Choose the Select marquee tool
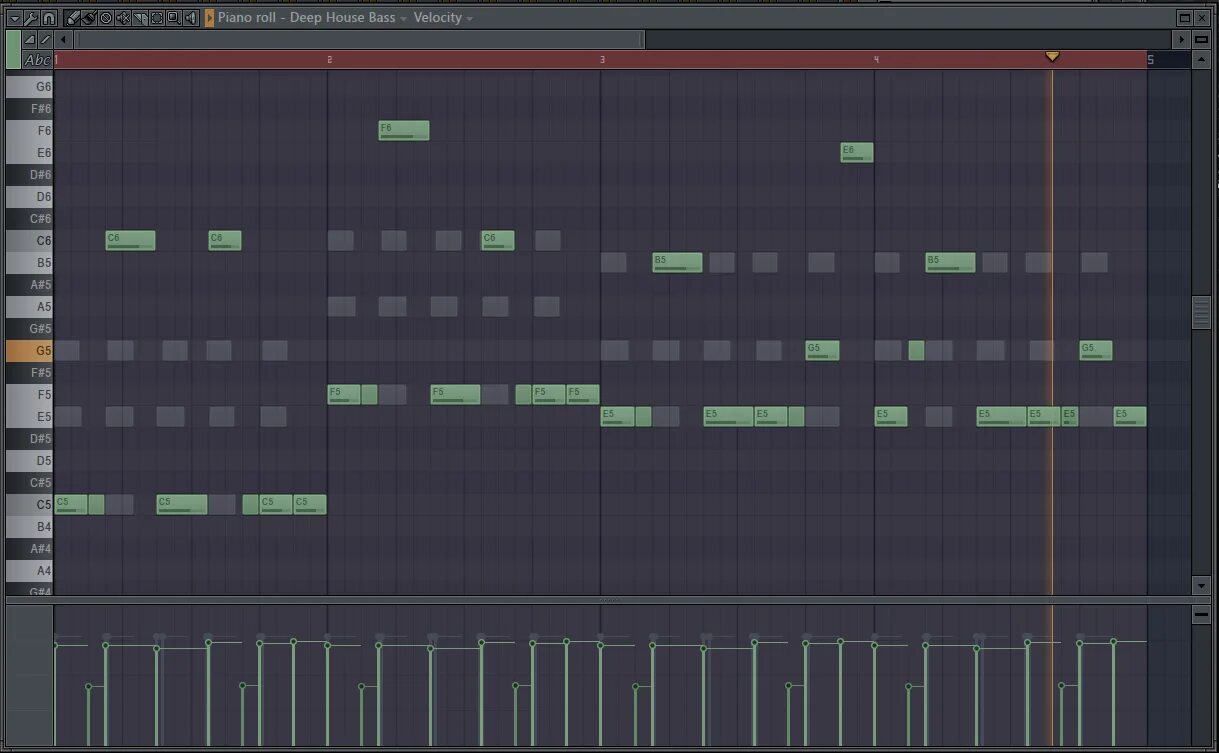Screen dimensions: 1219x753 point(157,18)
